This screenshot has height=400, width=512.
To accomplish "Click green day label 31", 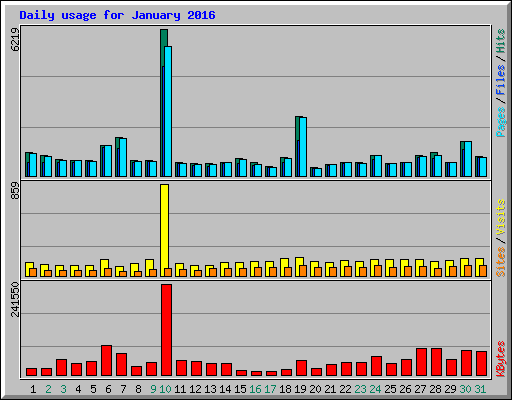I will click(x=480, y=389).
